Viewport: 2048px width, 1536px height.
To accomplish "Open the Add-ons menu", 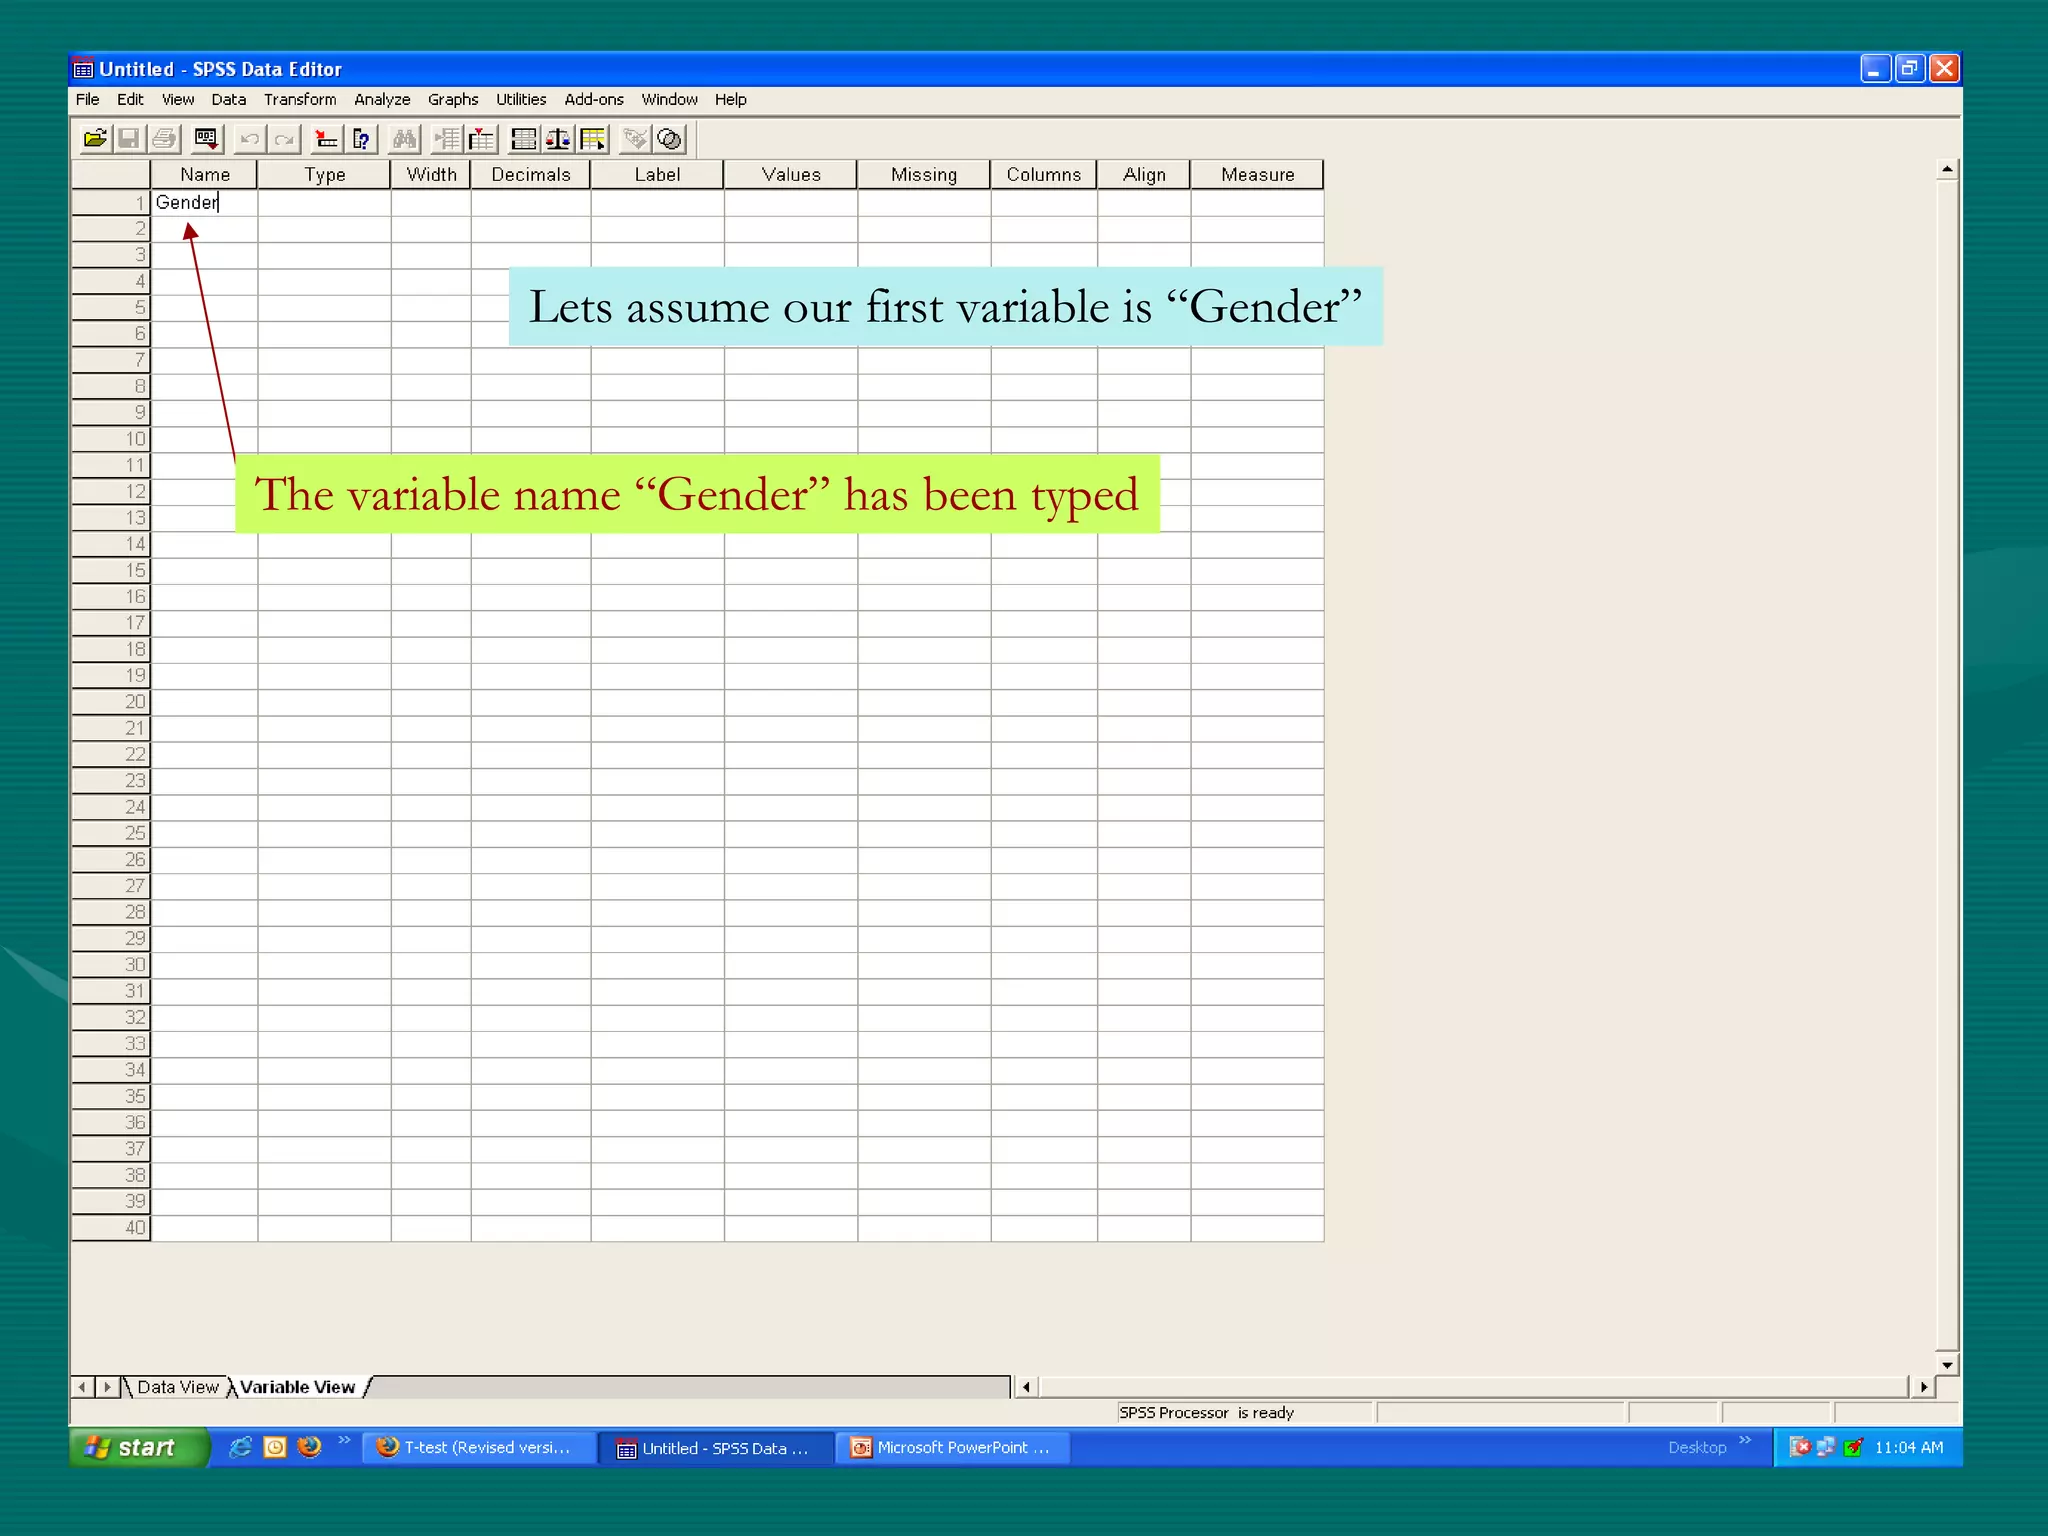I will [x=594, y=99].
